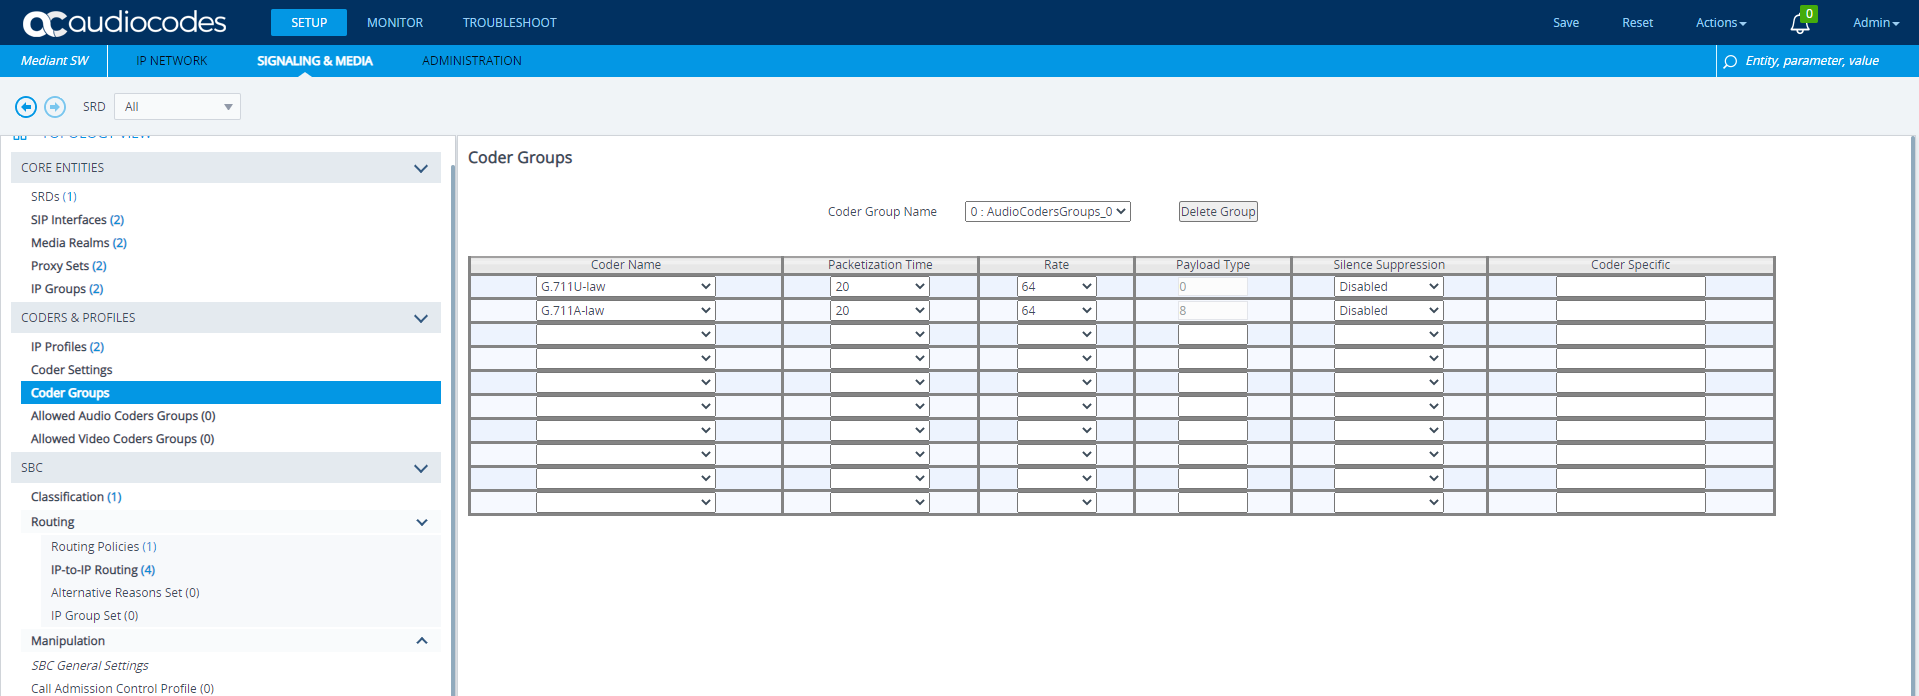Open the Coder Group Name dropdown
Screen dimensions: 1919x696
(1047, 212)
